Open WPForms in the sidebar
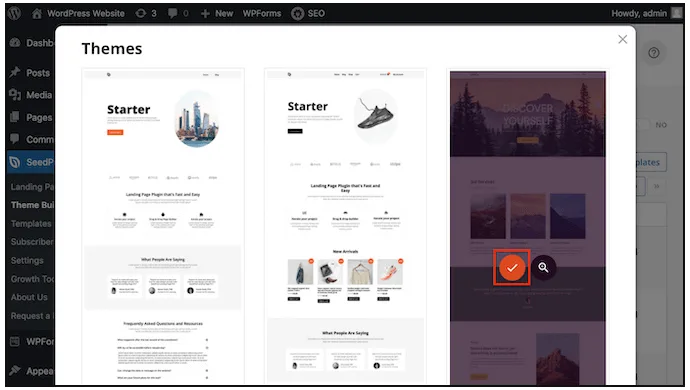The image size is (690, 390). 32,342
